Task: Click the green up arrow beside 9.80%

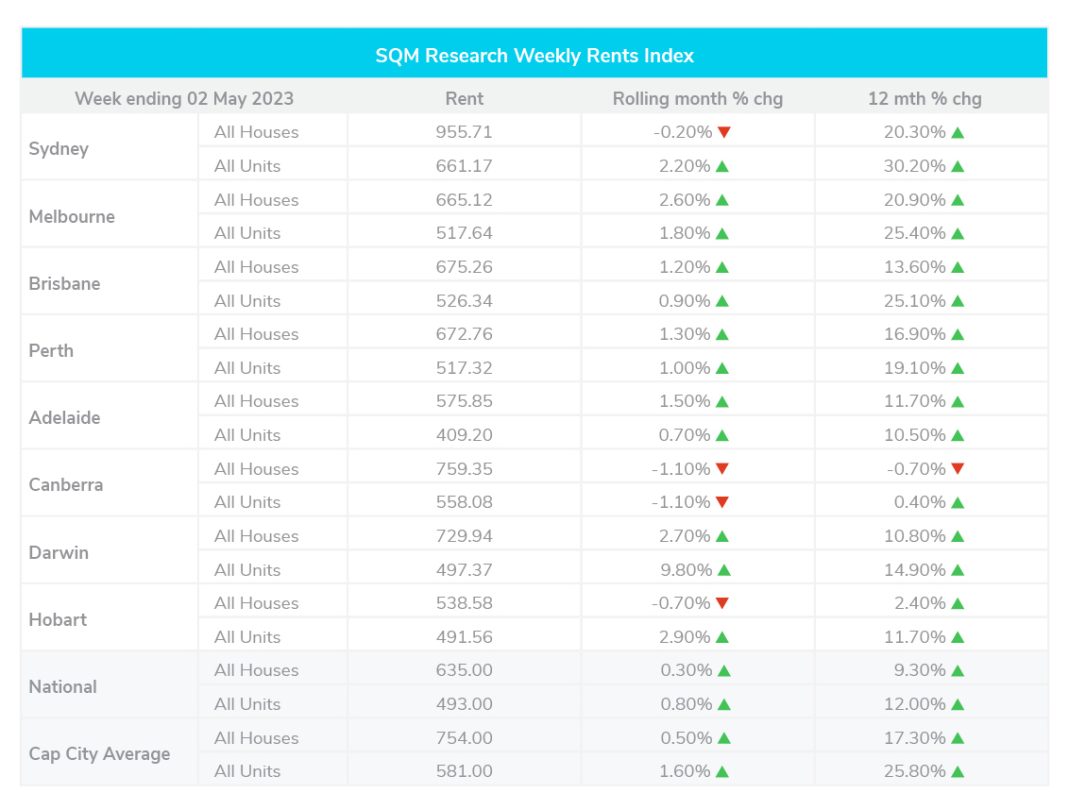Action: point(724,570)
